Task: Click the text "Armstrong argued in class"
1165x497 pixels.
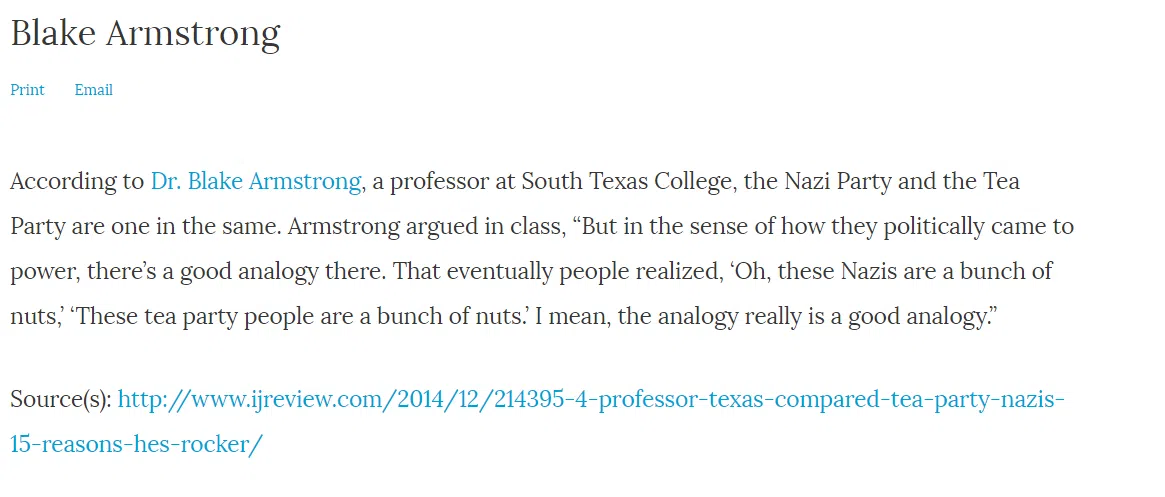Action: tap(424, 227)
